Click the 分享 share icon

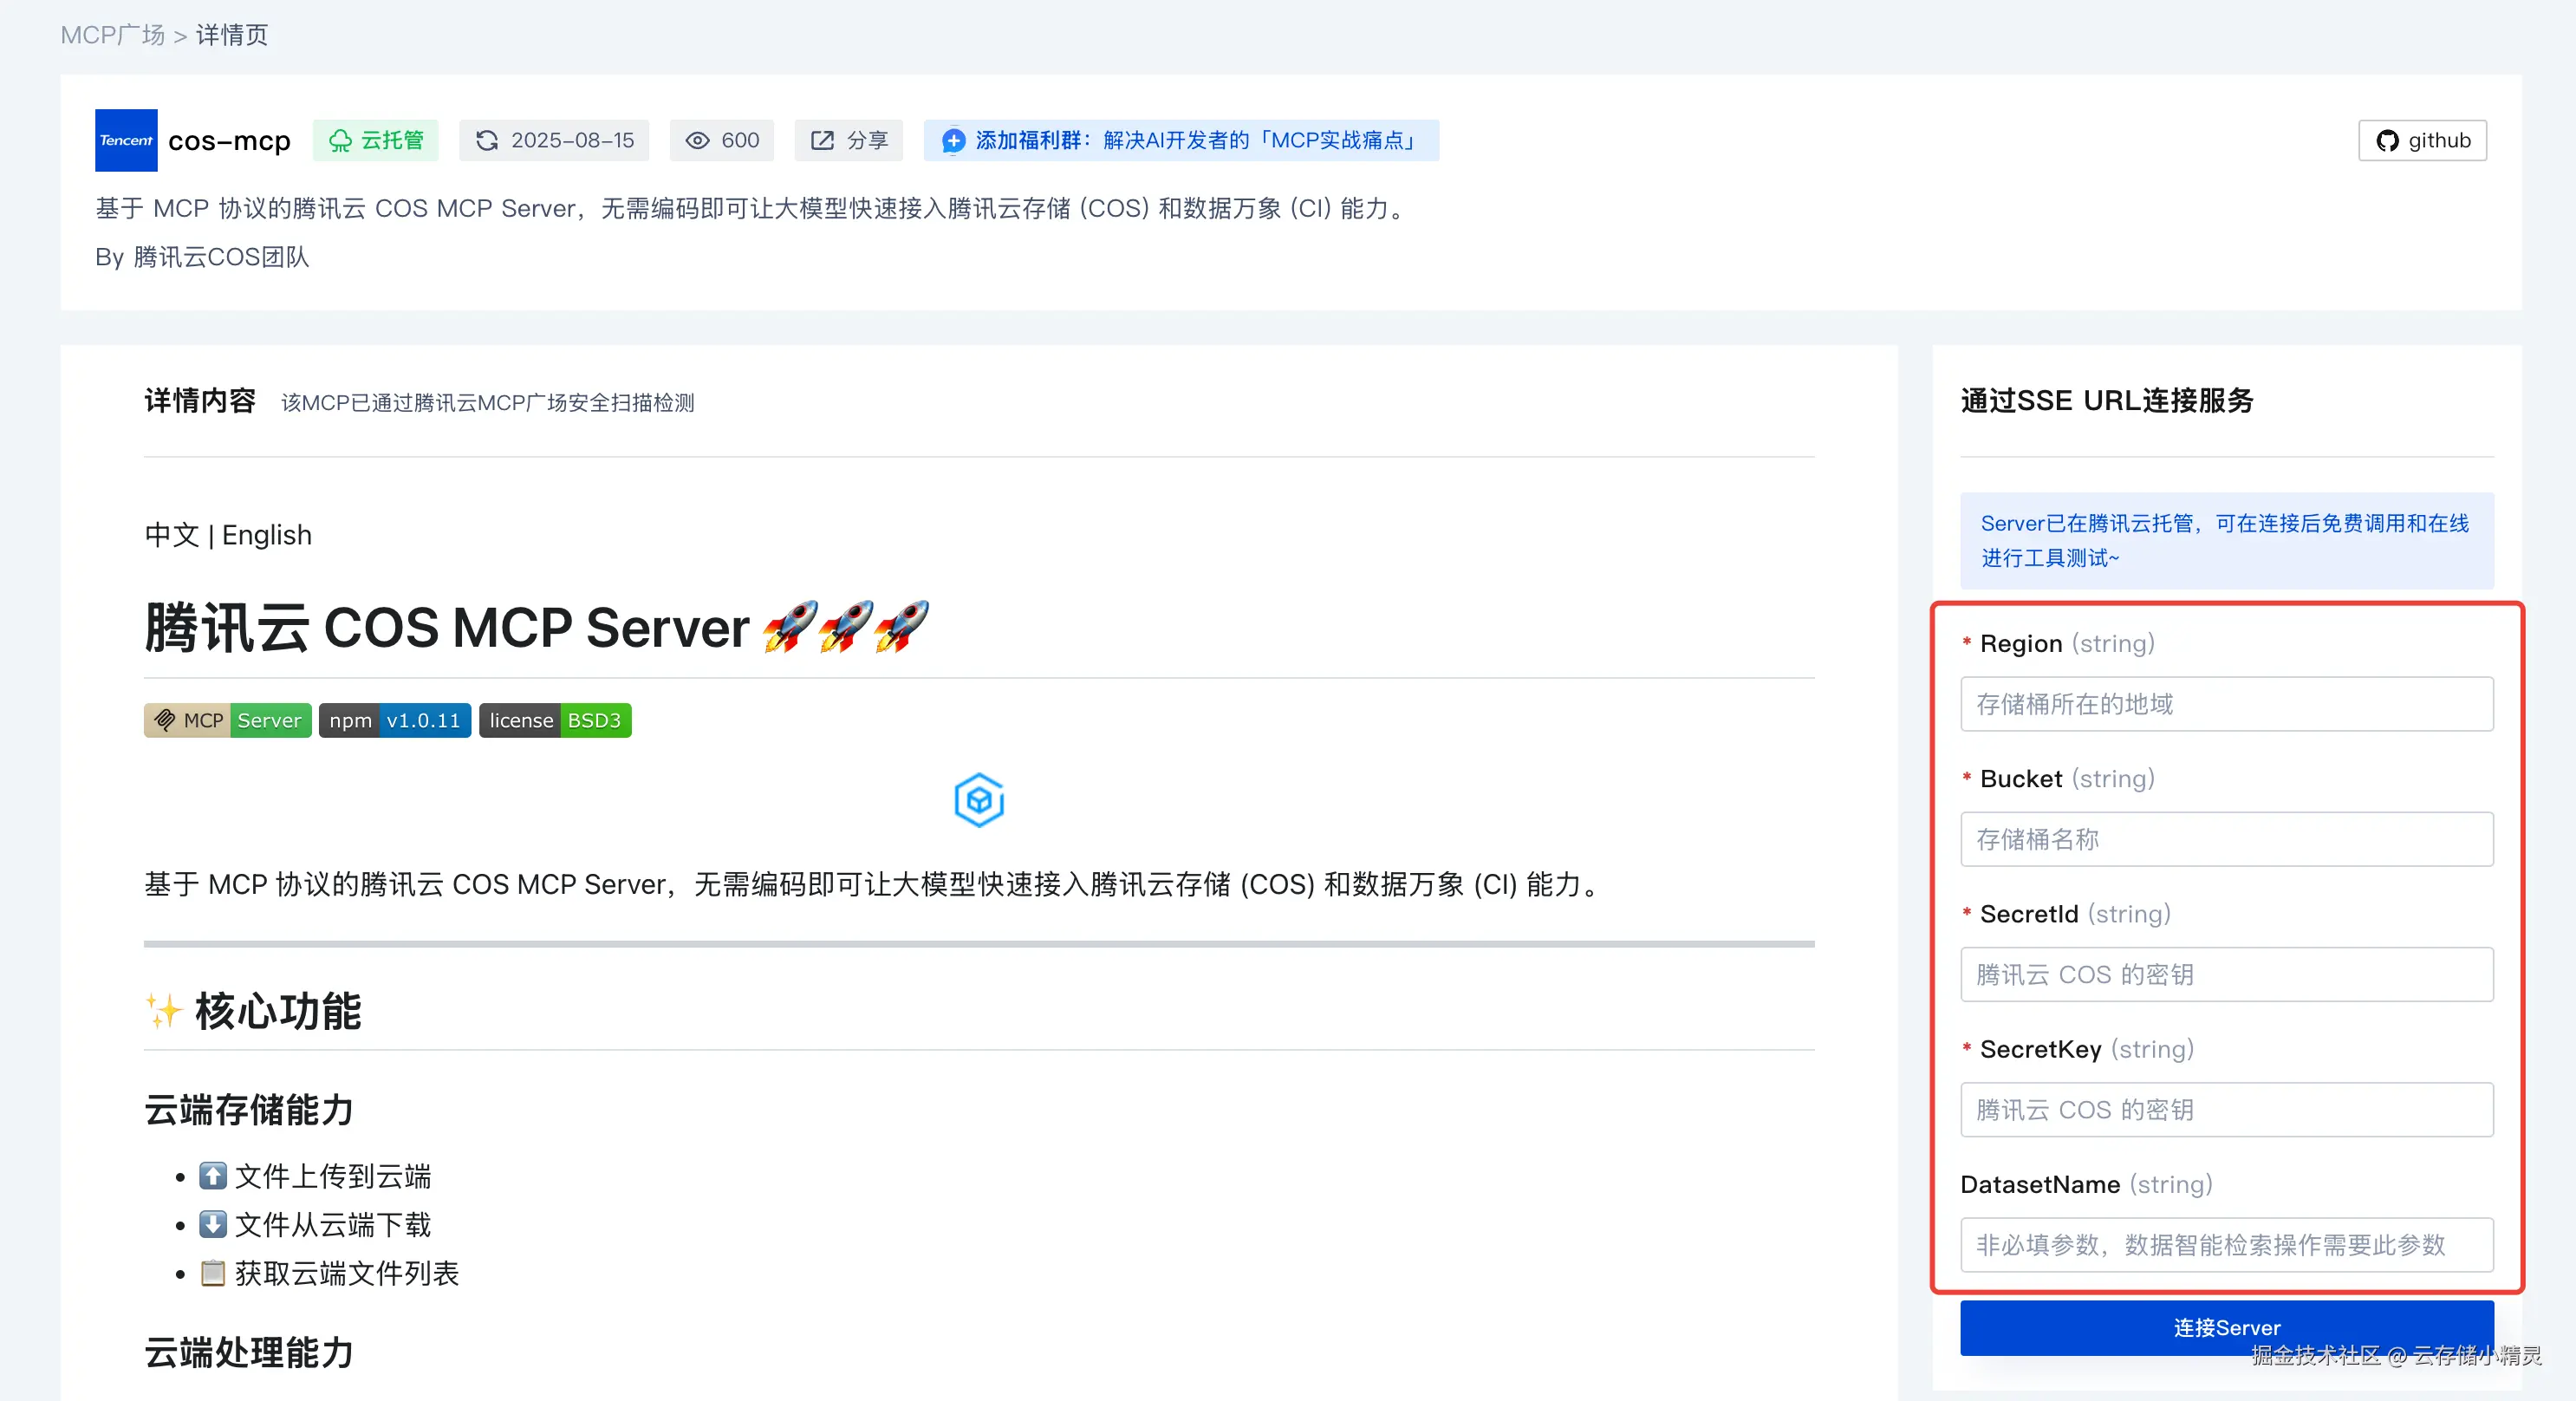pos(822,140)
